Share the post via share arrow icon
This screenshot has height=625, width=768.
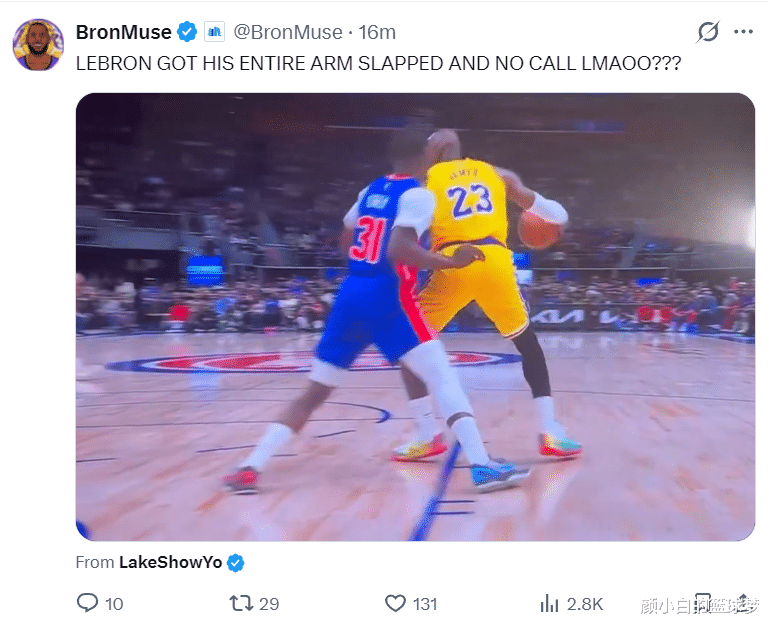tap(744, 603)
